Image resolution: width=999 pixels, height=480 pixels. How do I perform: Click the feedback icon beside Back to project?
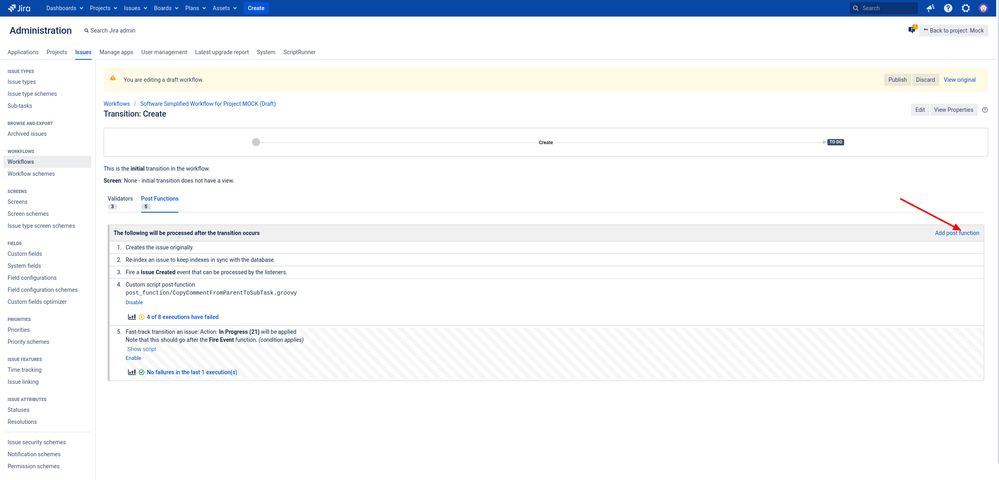pos(912,29)
